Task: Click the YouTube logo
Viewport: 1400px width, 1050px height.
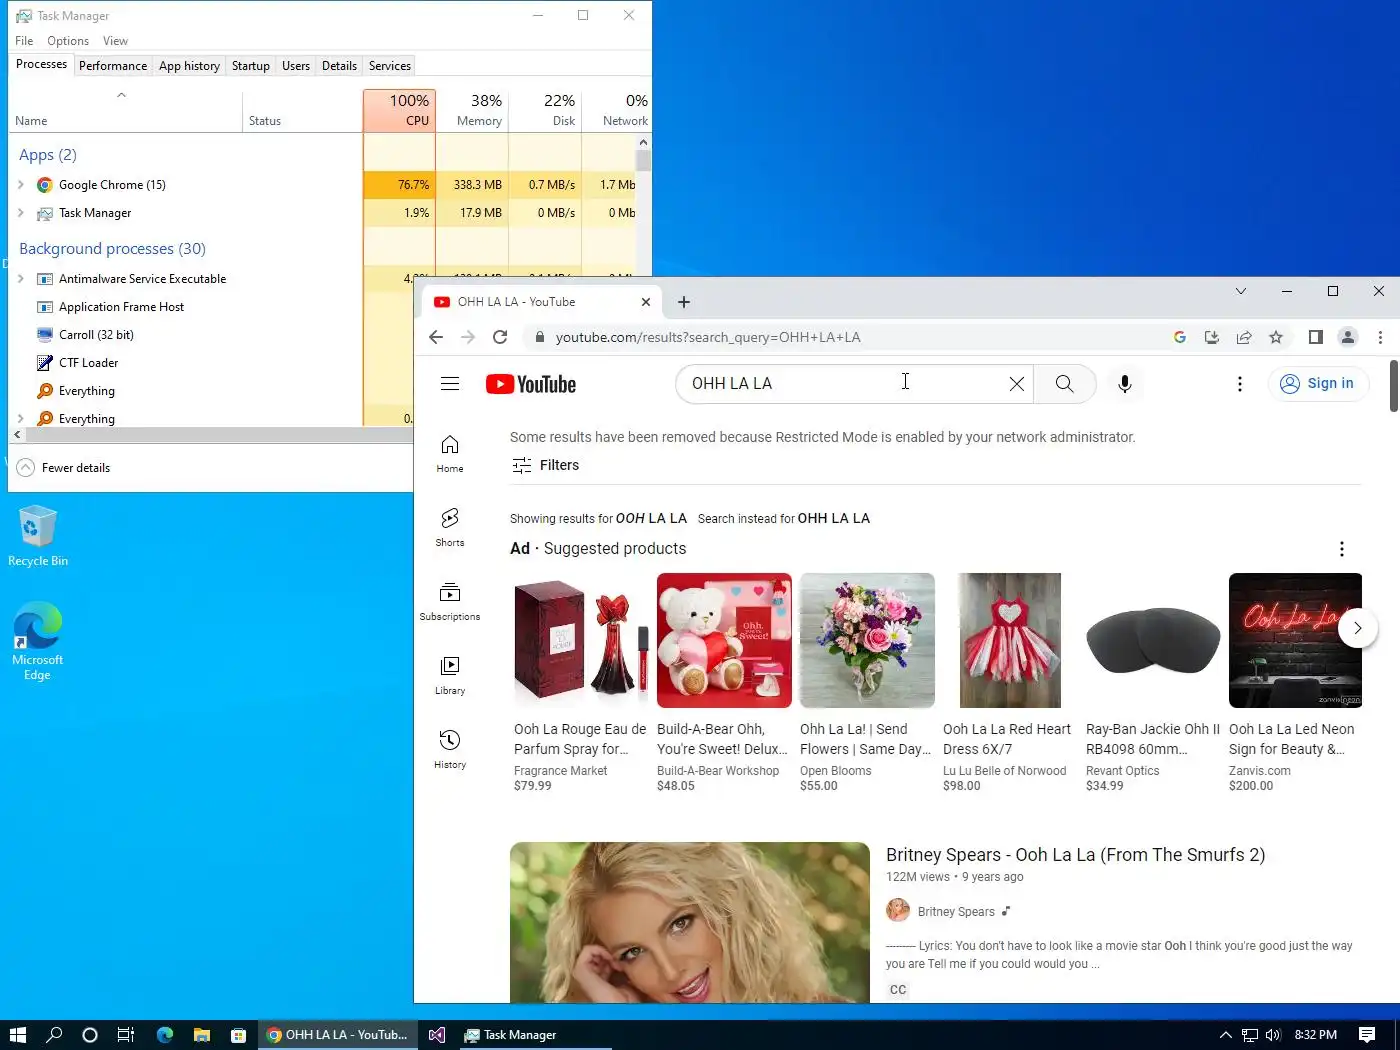Action: point(531,384)
